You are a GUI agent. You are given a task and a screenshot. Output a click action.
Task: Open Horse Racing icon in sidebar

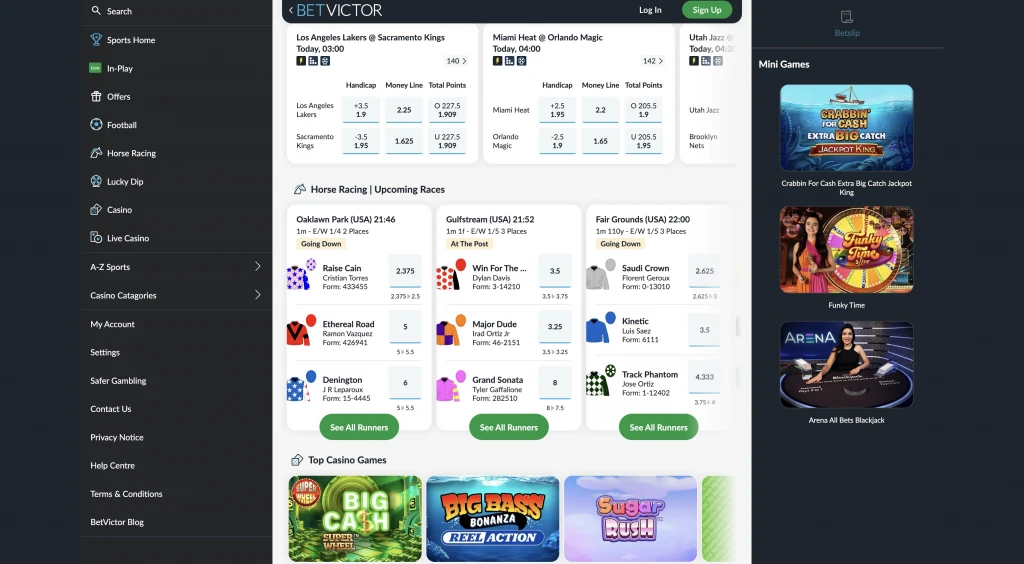pos(96,153)
